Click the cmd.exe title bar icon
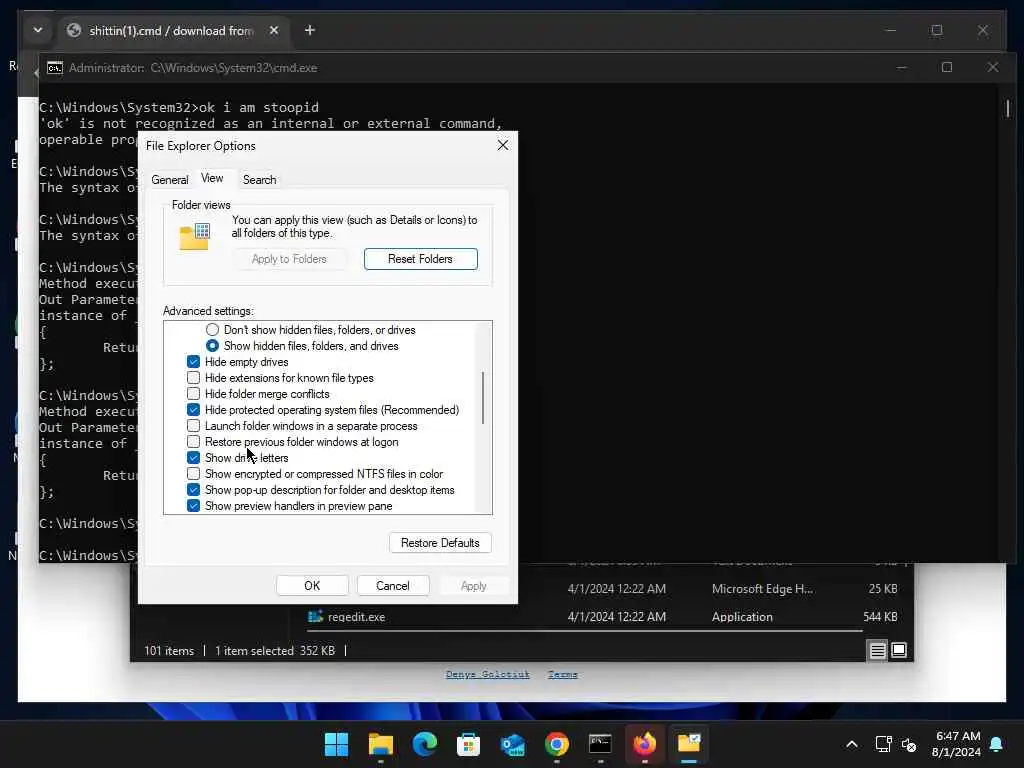Screen dimensions: 1024x768 tap(55, 68)
